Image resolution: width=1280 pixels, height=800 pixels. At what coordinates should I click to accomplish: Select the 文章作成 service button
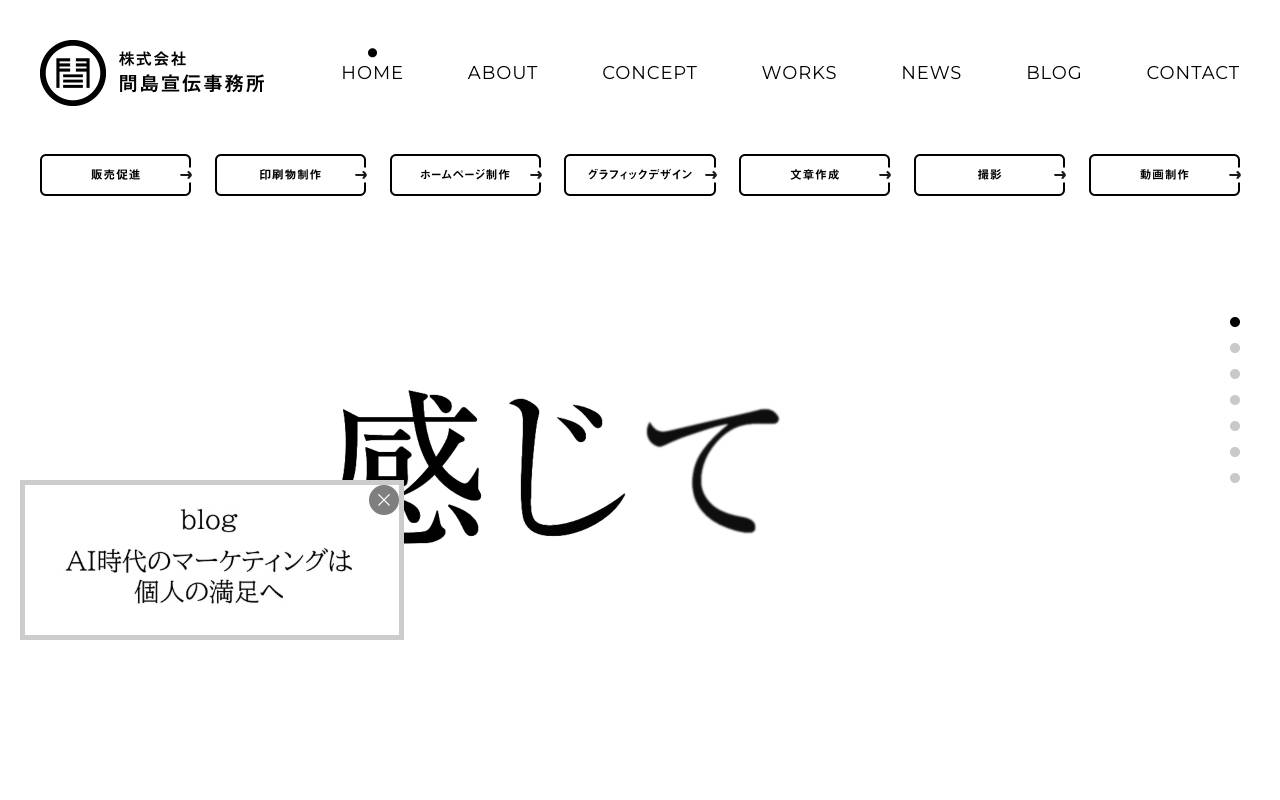pos(815,175)
